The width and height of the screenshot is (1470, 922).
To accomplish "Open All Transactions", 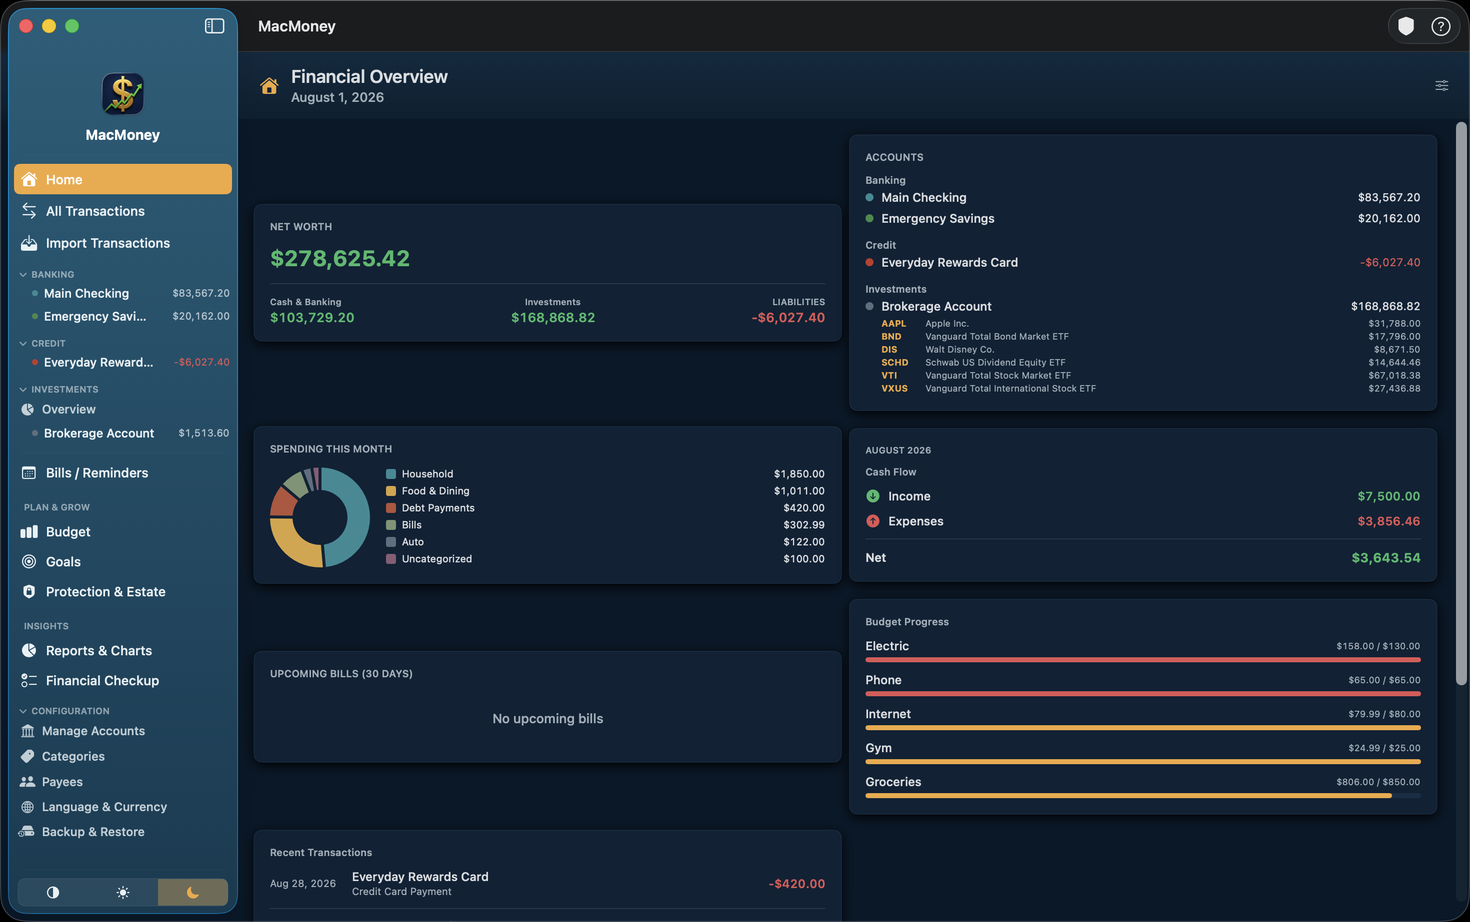I will [x=123, y=211].
